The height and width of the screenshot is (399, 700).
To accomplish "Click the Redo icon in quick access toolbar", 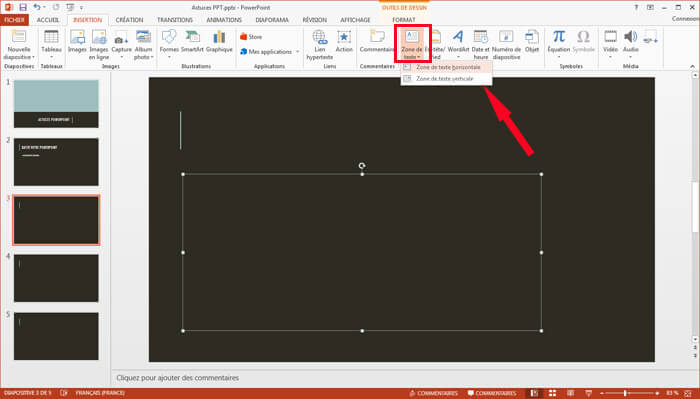I will [56, 7].
